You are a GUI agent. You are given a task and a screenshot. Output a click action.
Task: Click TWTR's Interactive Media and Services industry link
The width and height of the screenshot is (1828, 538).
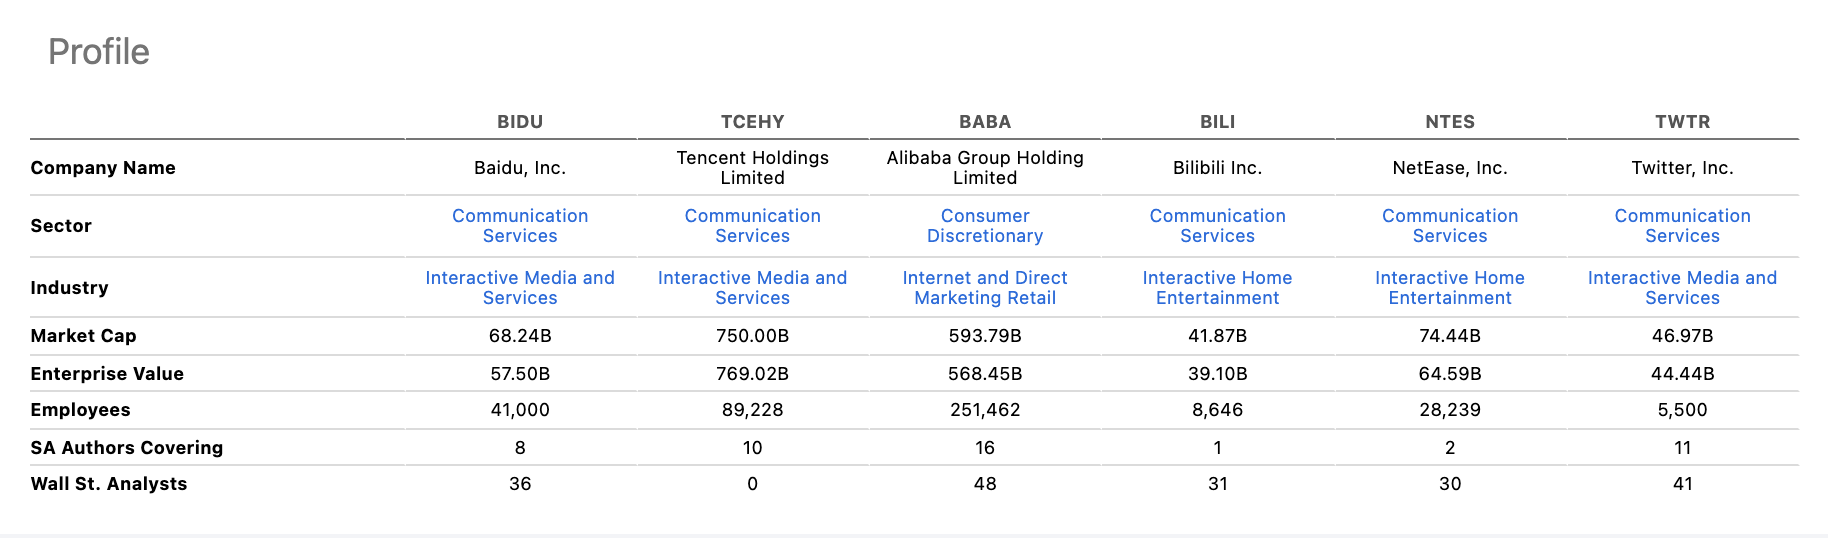[1682, 288]
